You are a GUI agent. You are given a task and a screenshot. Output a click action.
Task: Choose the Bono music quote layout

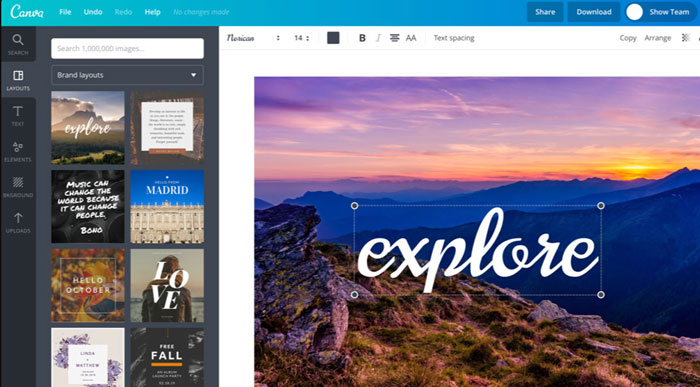(88, 207)
